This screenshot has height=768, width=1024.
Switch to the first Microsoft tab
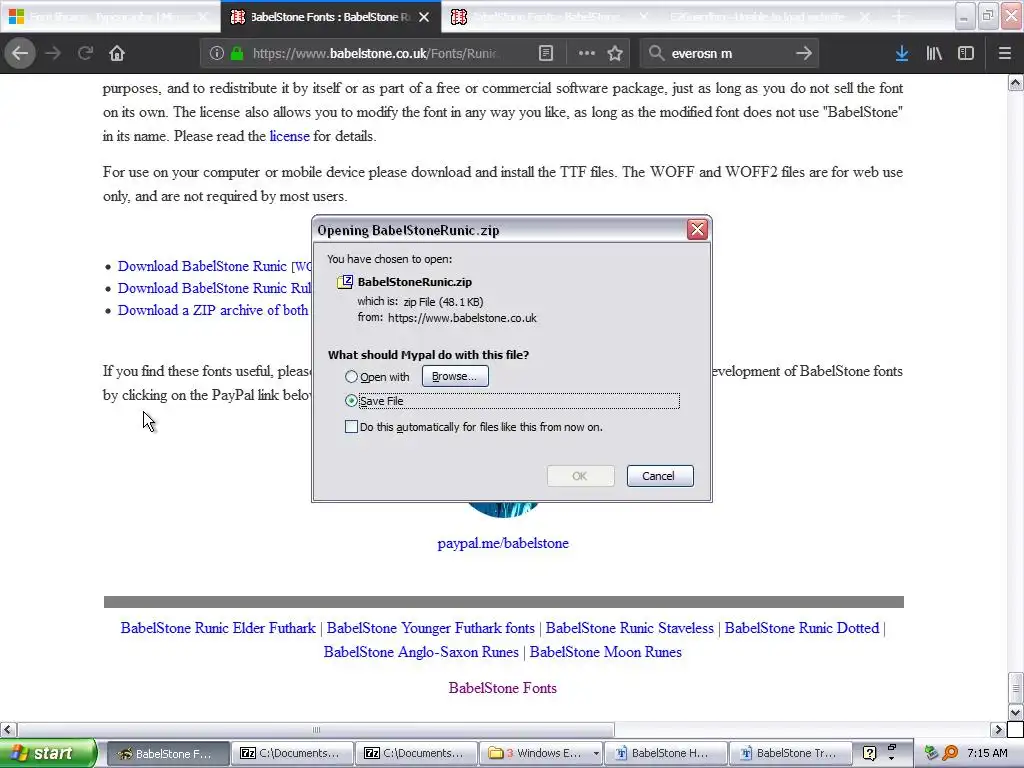click(x=110, y=17)
